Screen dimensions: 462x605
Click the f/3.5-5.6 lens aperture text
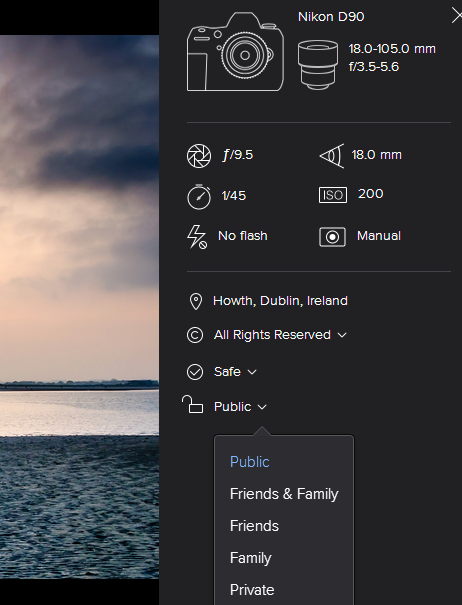(x=374, y=67)
